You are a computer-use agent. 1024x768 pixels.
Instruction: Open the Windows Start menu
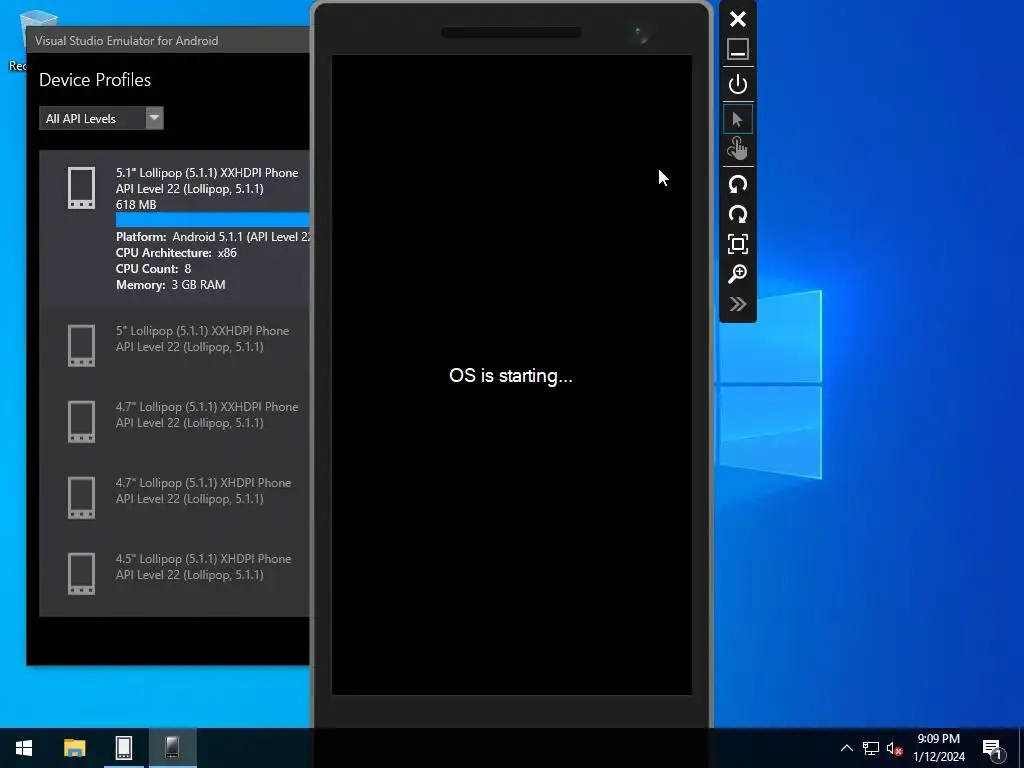pos(24,748)
